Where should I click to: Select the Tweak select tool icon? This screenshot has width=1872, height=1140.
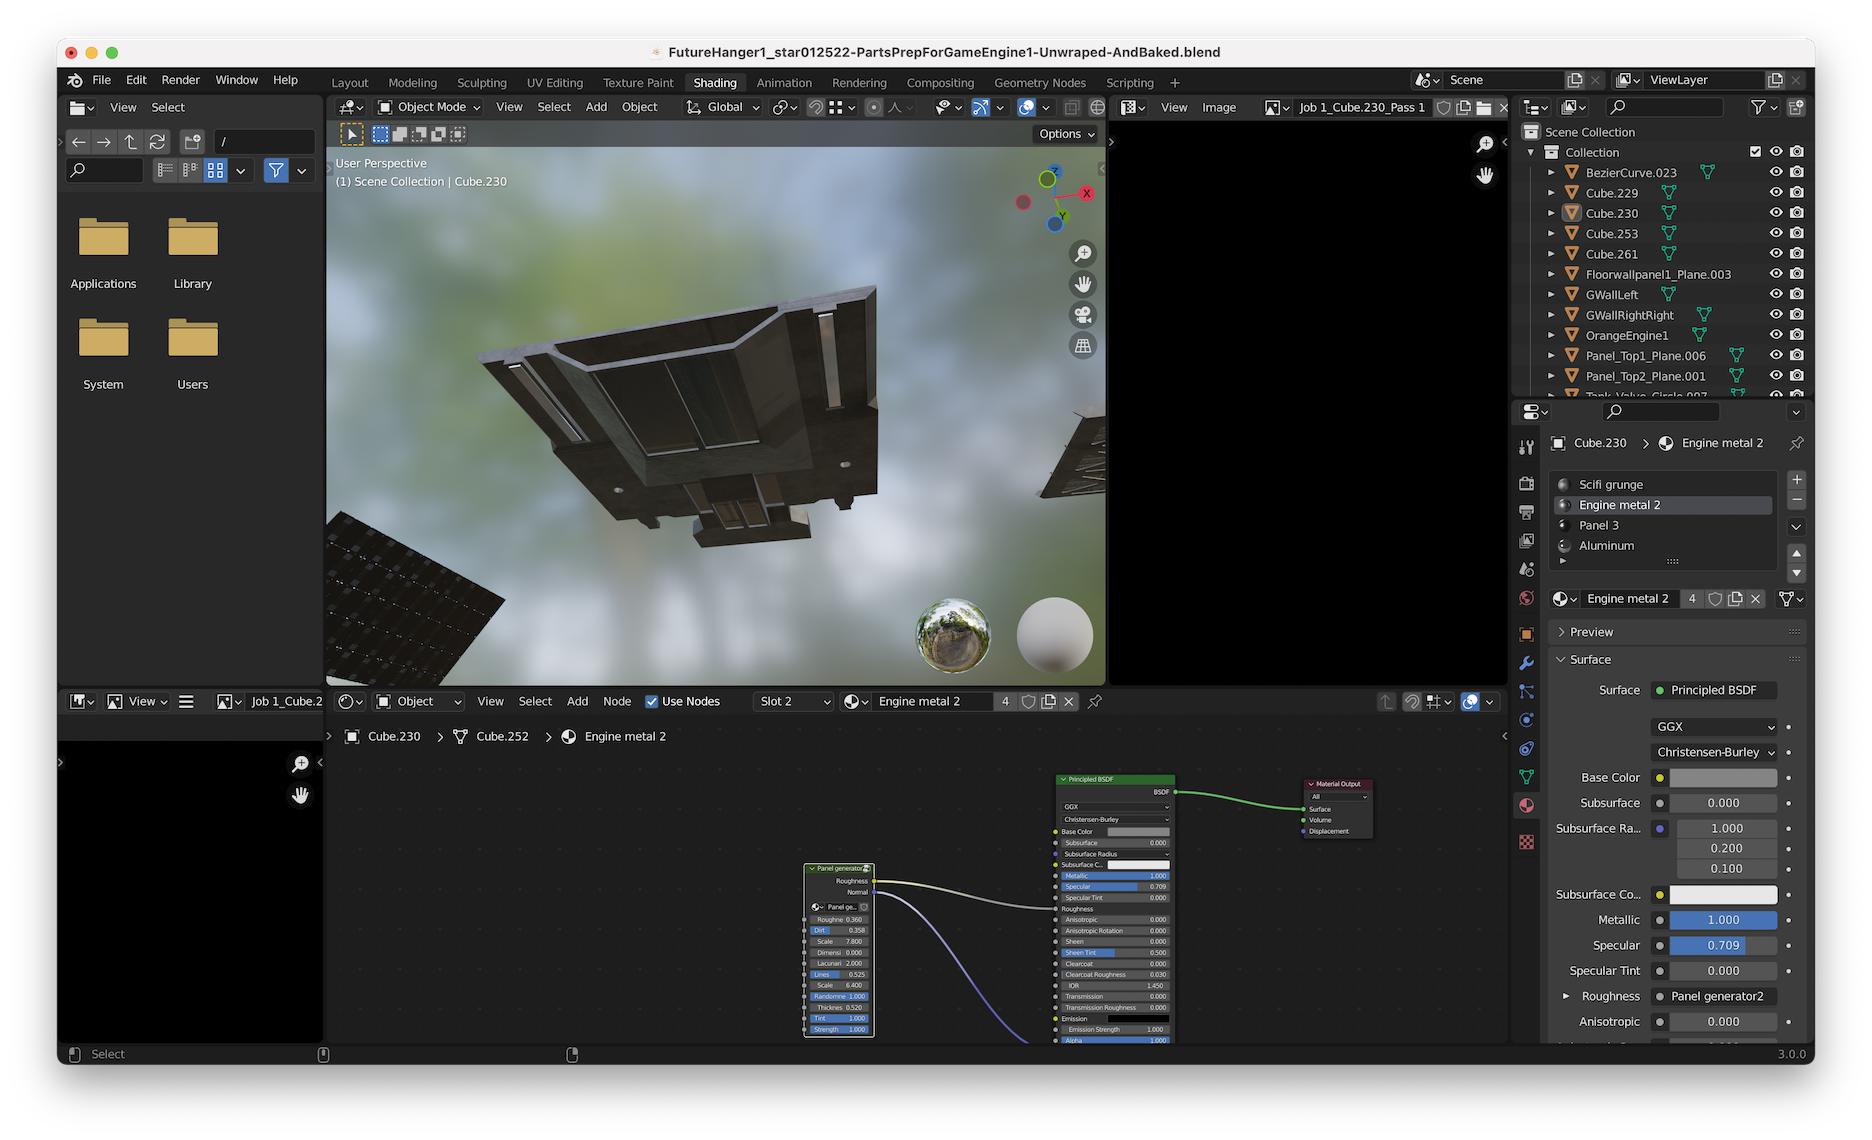[x=351, y=134]
